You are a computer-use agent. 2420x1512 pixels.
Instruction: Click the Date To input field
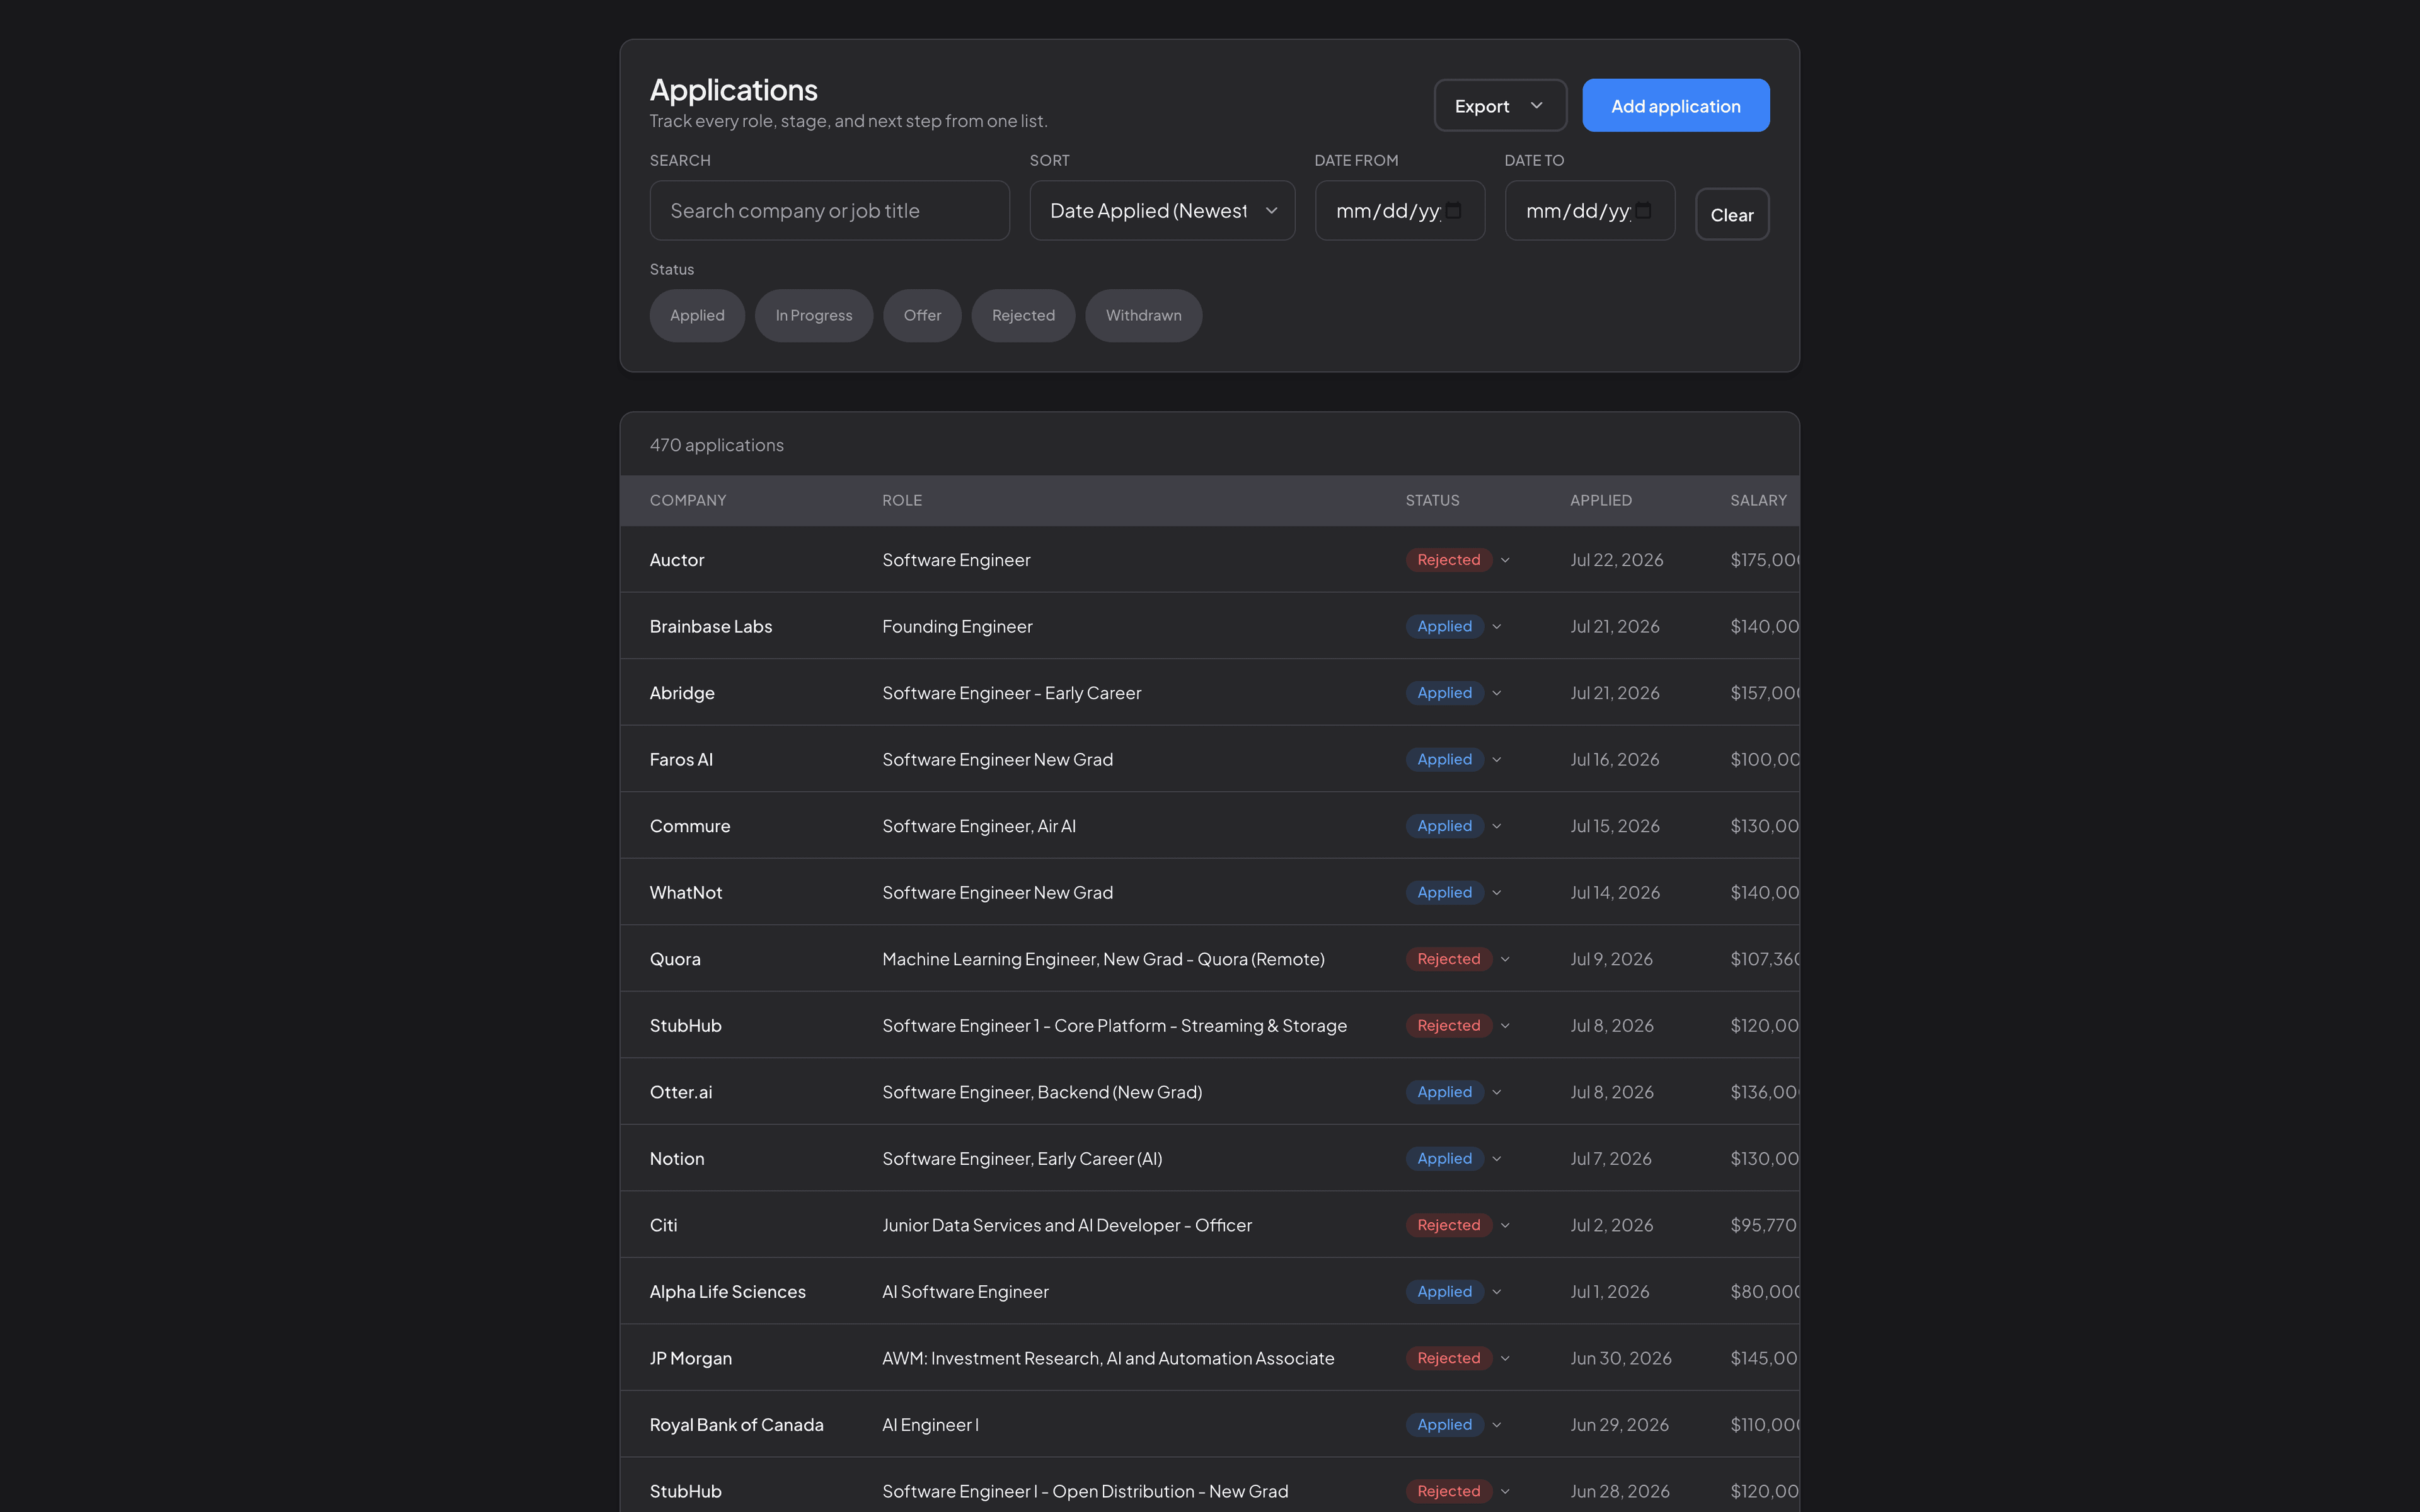click(x=1589, y=210)
